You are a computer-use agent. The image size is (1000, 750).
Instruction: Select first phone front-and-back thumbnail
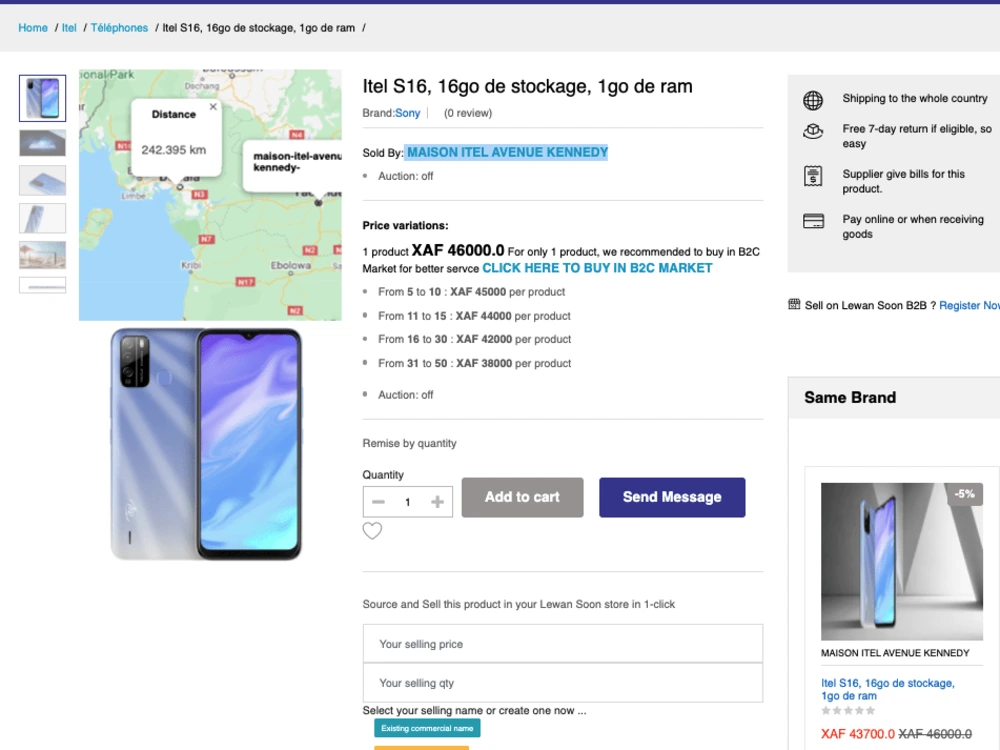tap(42, 98)
